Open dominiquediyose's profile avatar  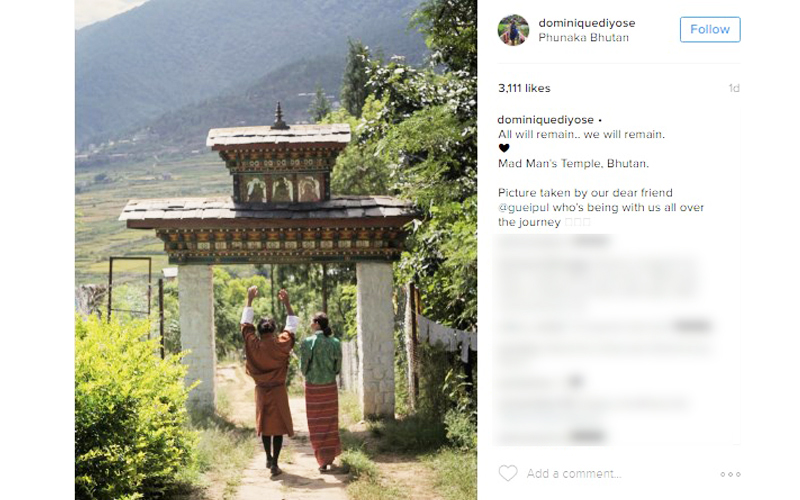[513, 30]
